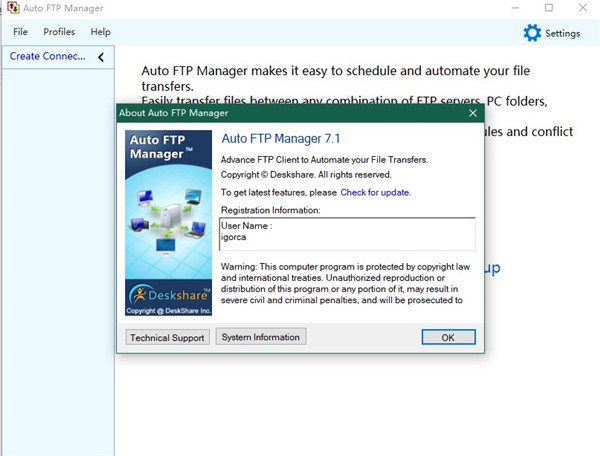This screenshot has height=456, width=600.
Task: Minimize the Auto FTP Manager window
Action: (x=515, y=8)
